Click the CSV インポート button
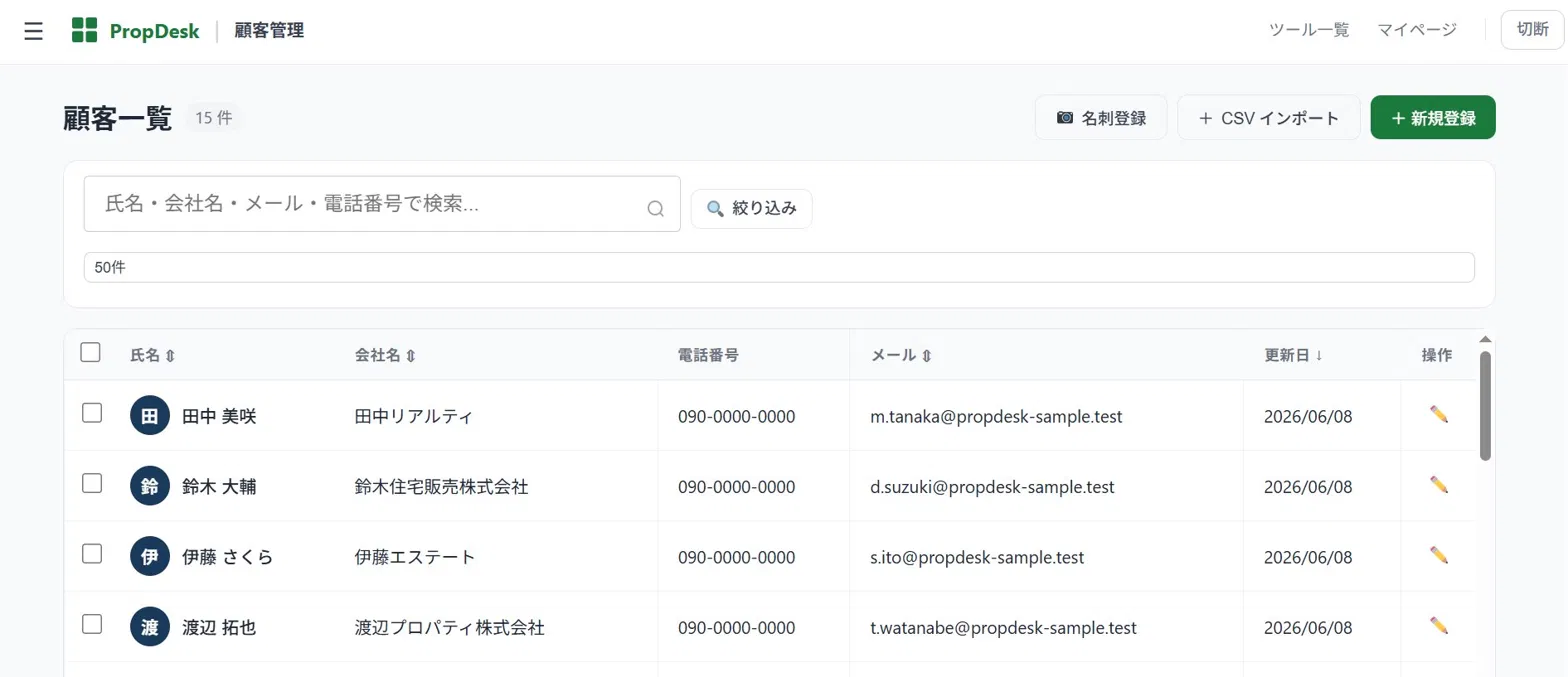Image resolution: width=1568 pixels, height=677 pixels. (1269, 118)
